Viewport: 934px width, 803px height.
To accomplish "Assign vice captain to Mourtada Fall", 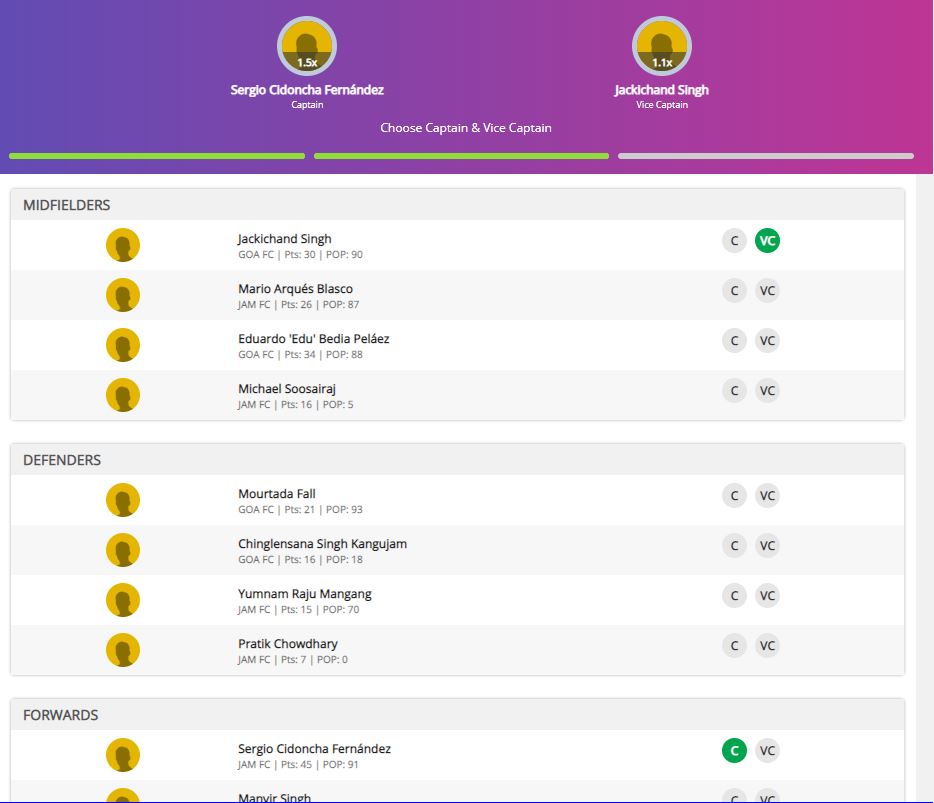I will pyautogui.click(x=767, y=496).
